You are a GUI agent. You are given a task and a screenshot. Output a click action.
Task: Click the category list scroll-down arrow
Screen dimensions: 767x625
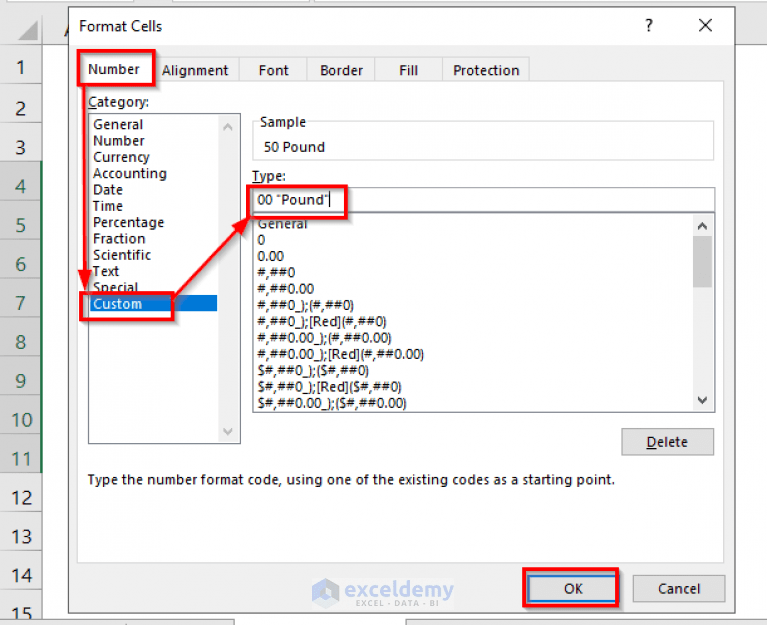[x=227, y=431]
